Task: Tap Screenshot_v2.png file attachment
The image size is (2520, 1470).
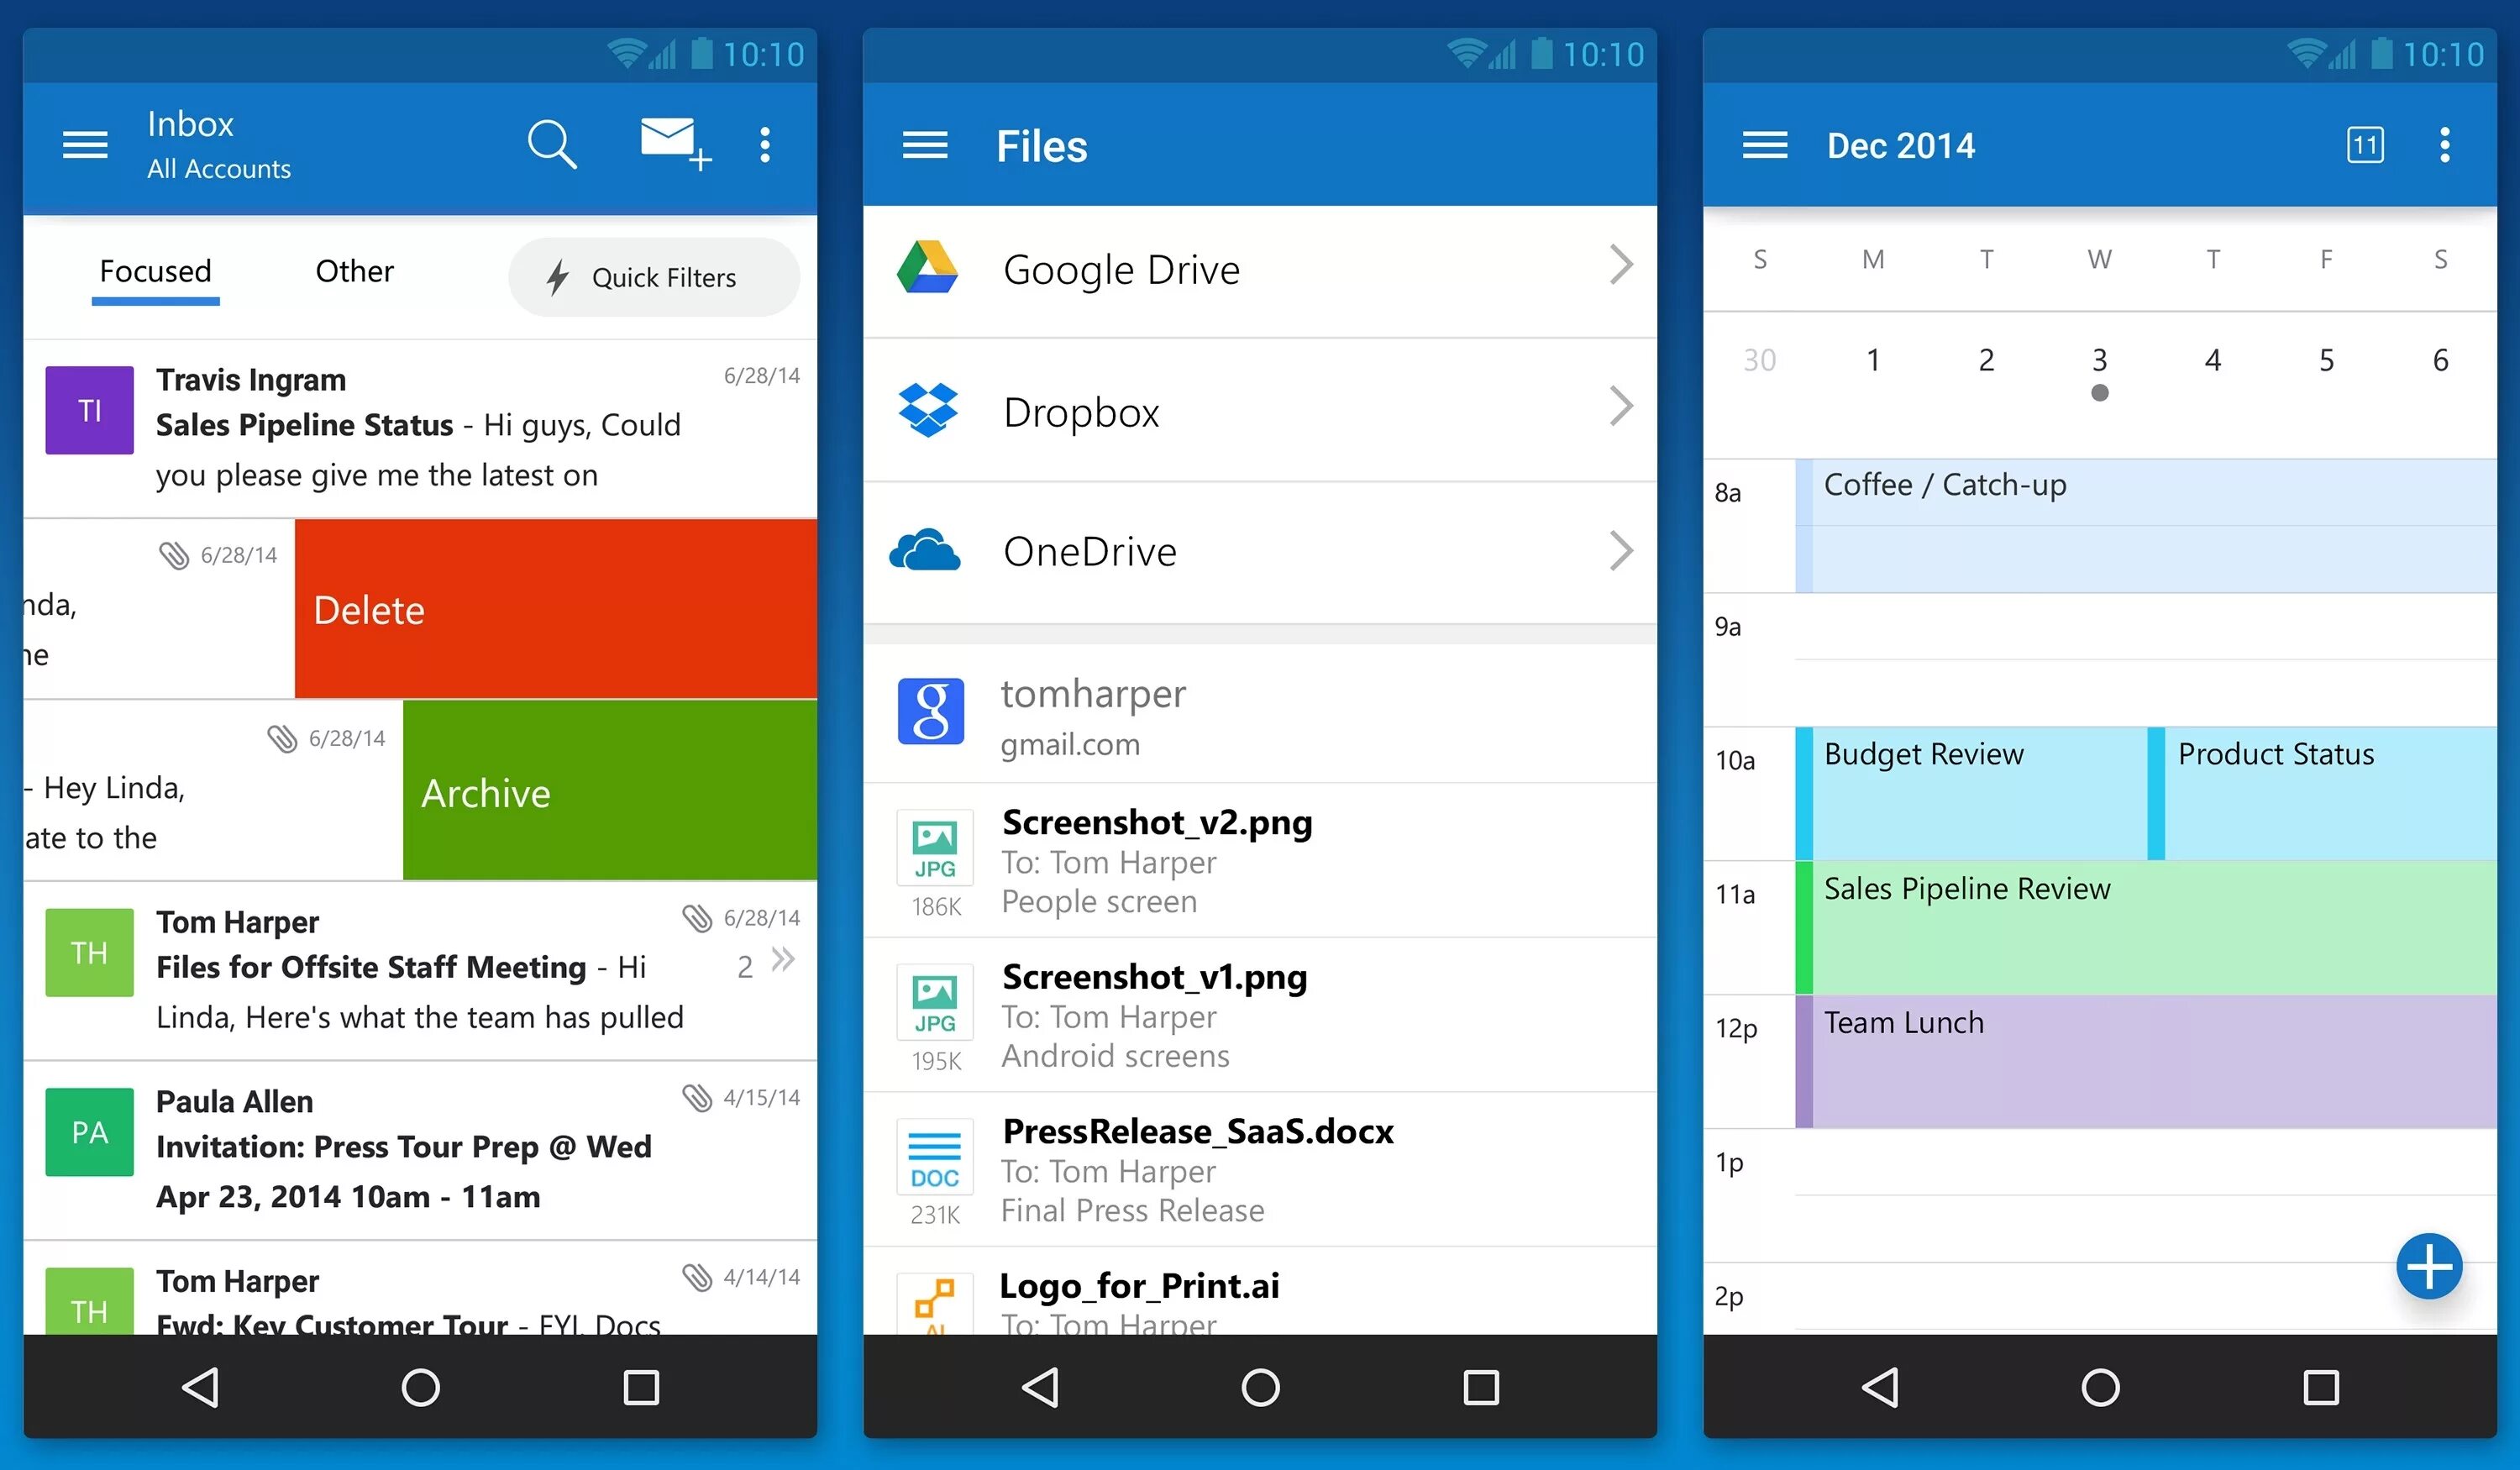Action: 1258,859
